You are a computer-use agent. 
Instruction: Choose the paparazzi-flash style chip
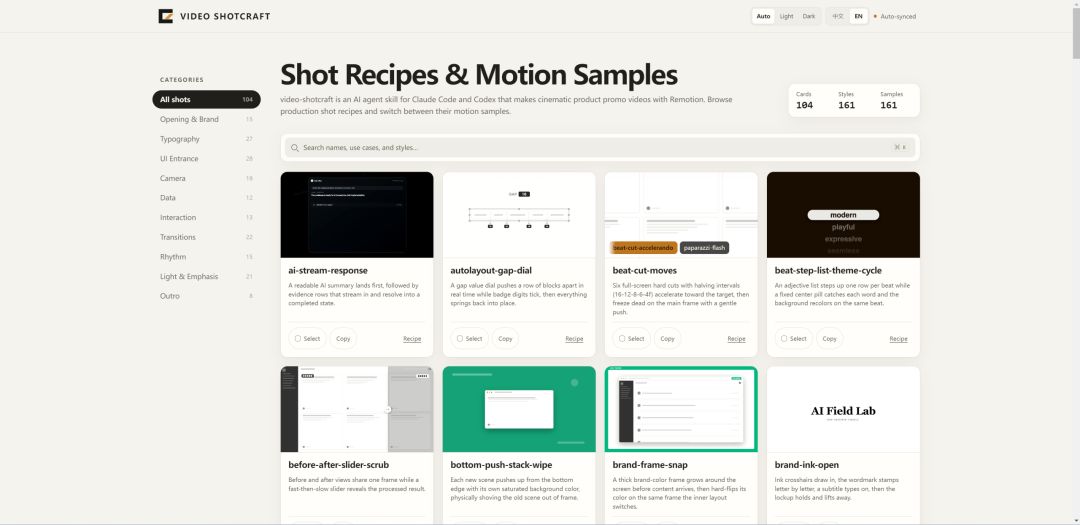pyautogui.click(x=704, y=247)
